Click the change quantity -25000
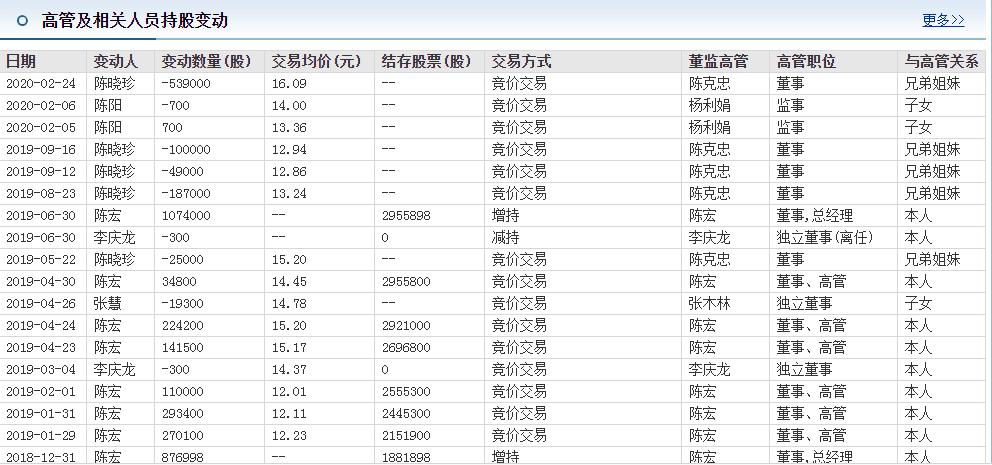The image size is (992, 465). (x=182, y=260)
